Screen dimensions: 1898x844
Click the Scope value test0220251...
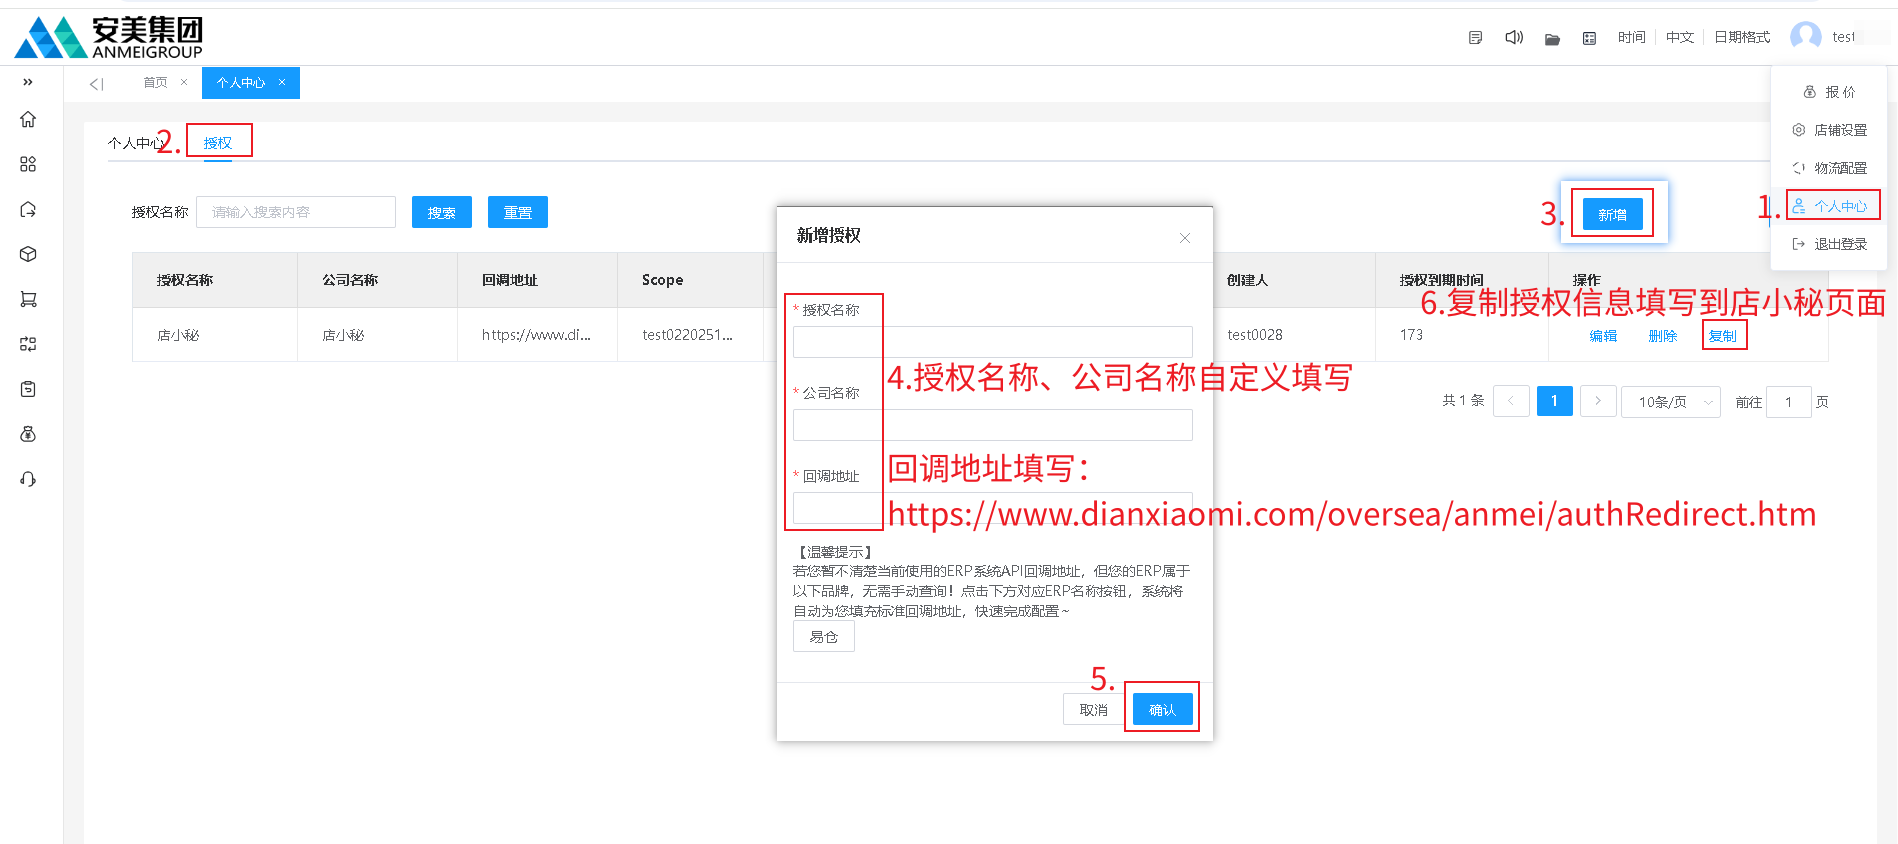(x=687, y=335)
